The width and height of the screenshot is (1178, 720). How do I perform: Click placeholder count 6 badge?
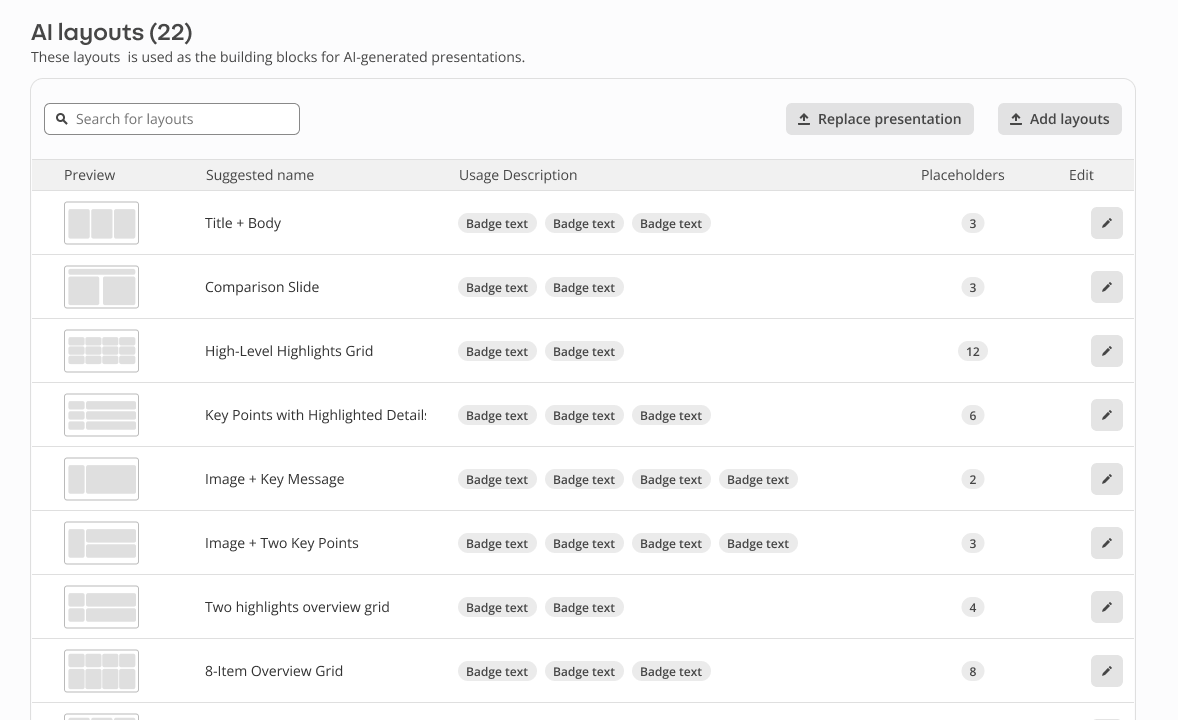(972, 415)
